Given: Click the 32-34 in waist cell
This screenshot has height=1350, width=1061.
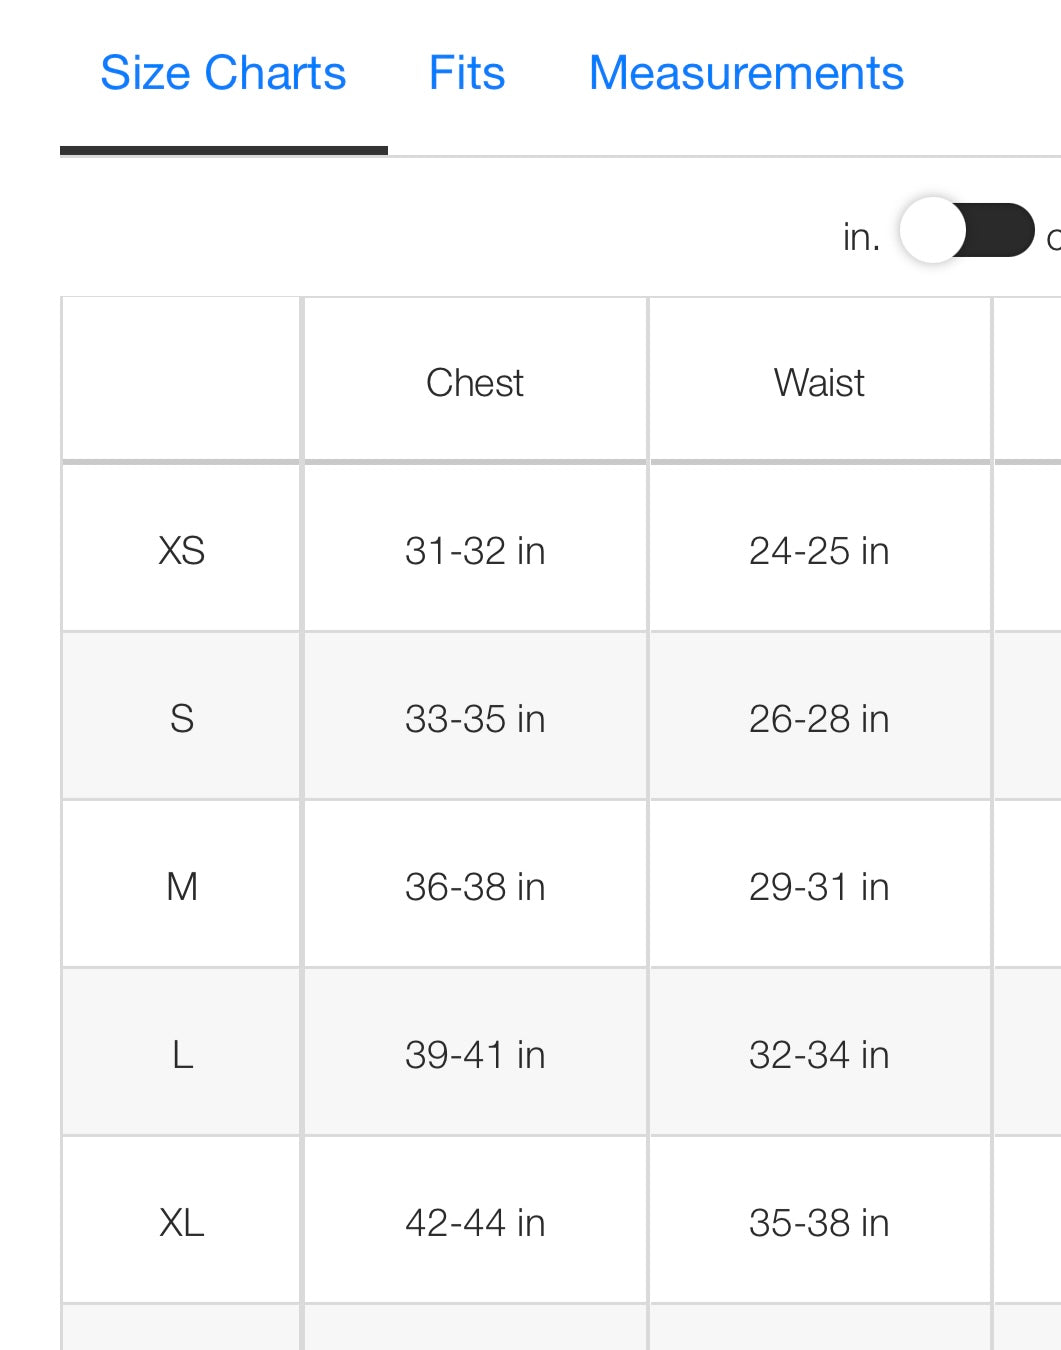Looking at the screenshot, I should point(819,1055).
